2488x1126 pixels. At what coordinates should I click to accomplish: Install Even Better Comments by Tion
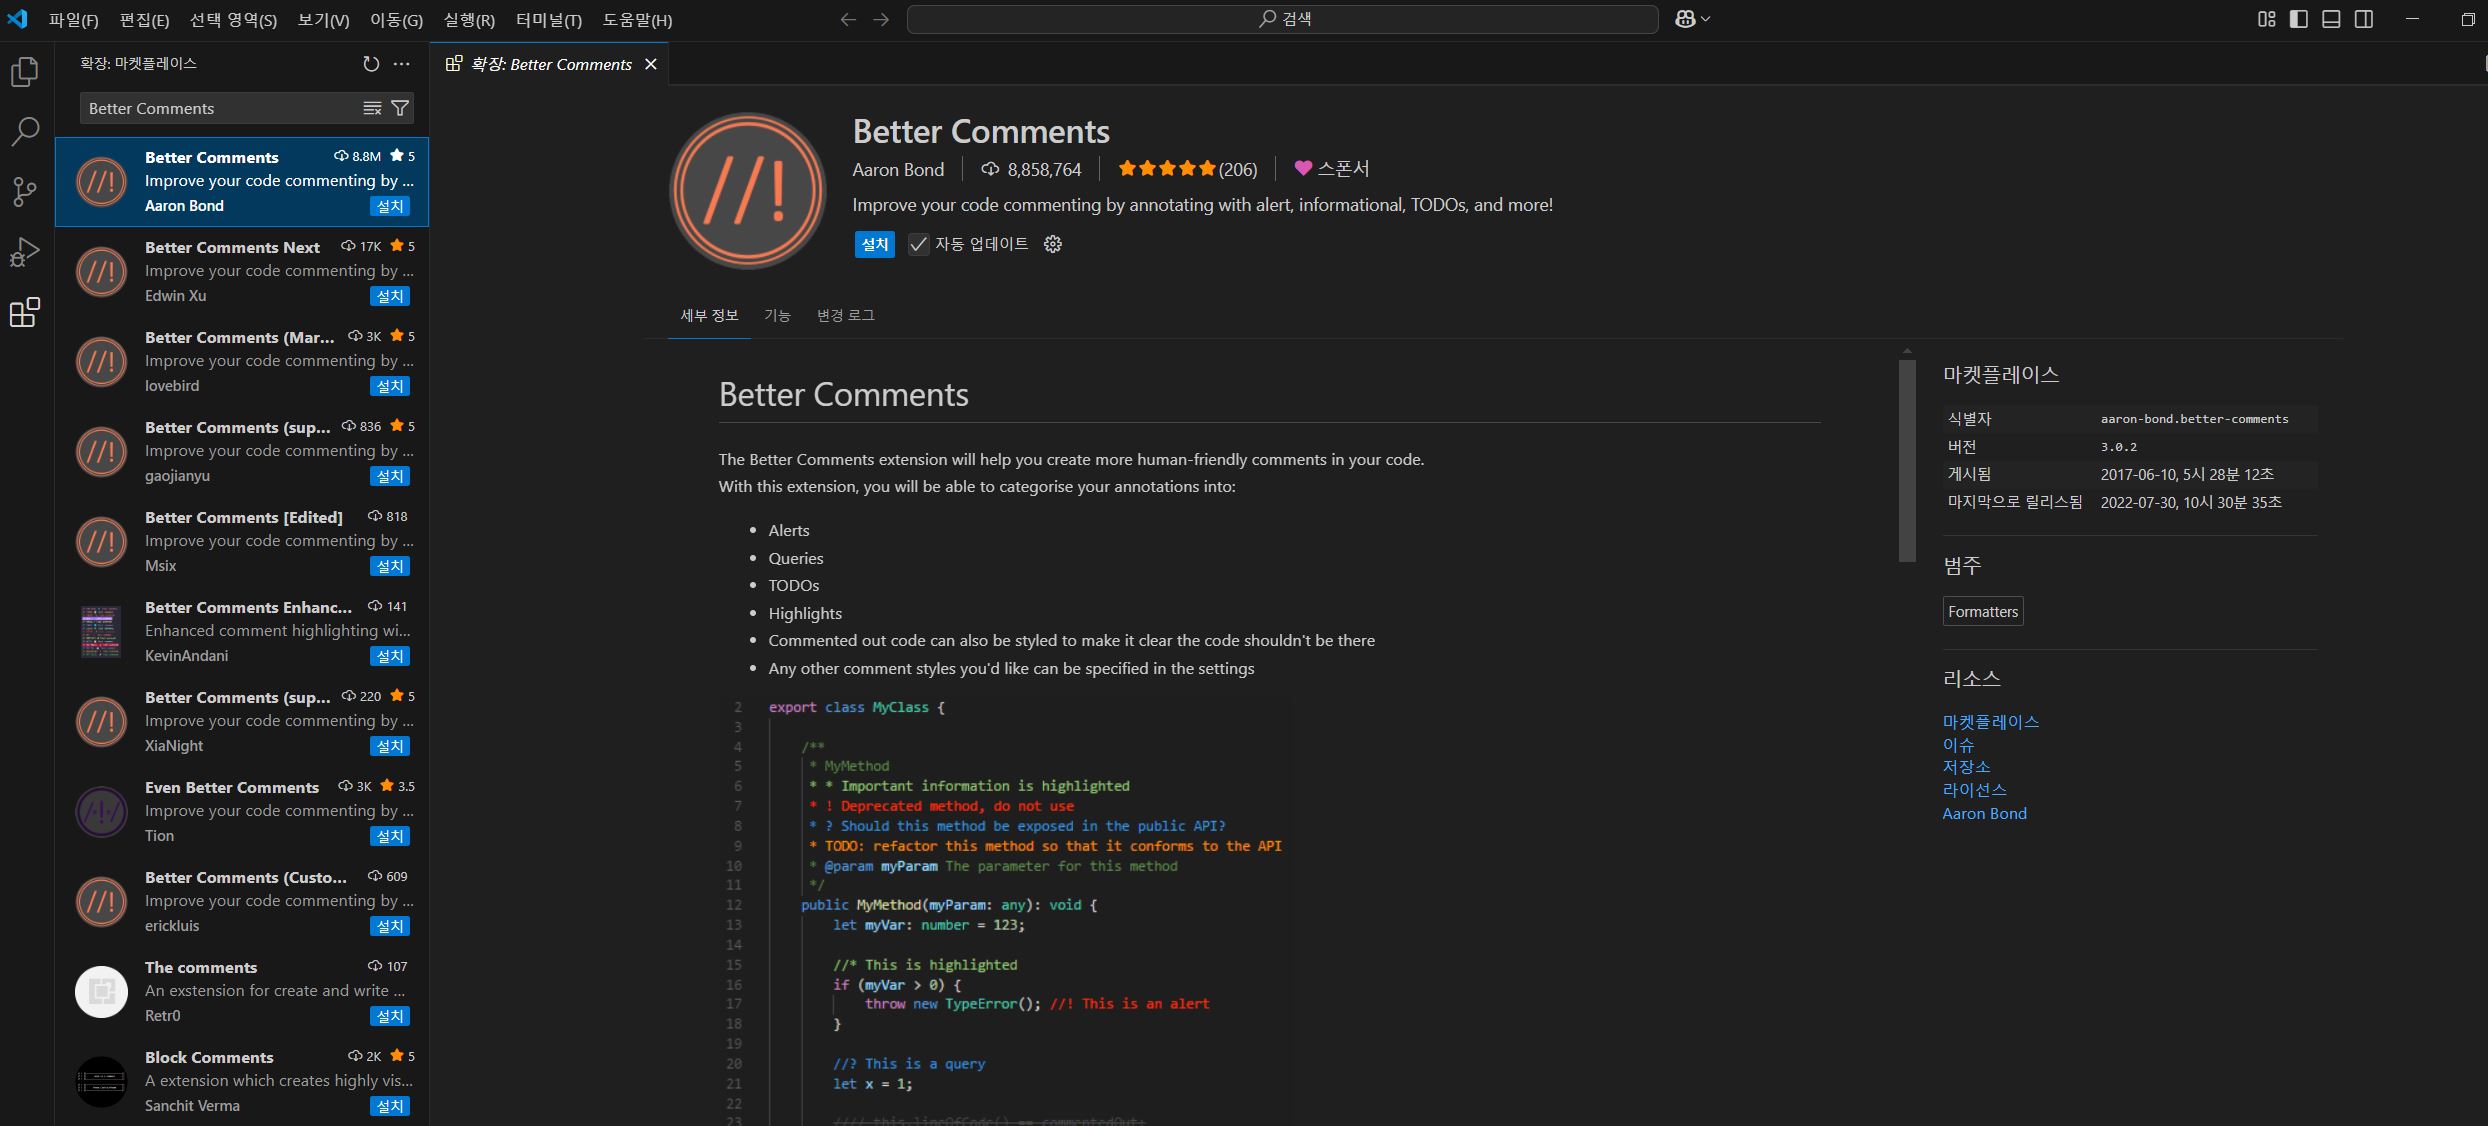click(390, 836)
